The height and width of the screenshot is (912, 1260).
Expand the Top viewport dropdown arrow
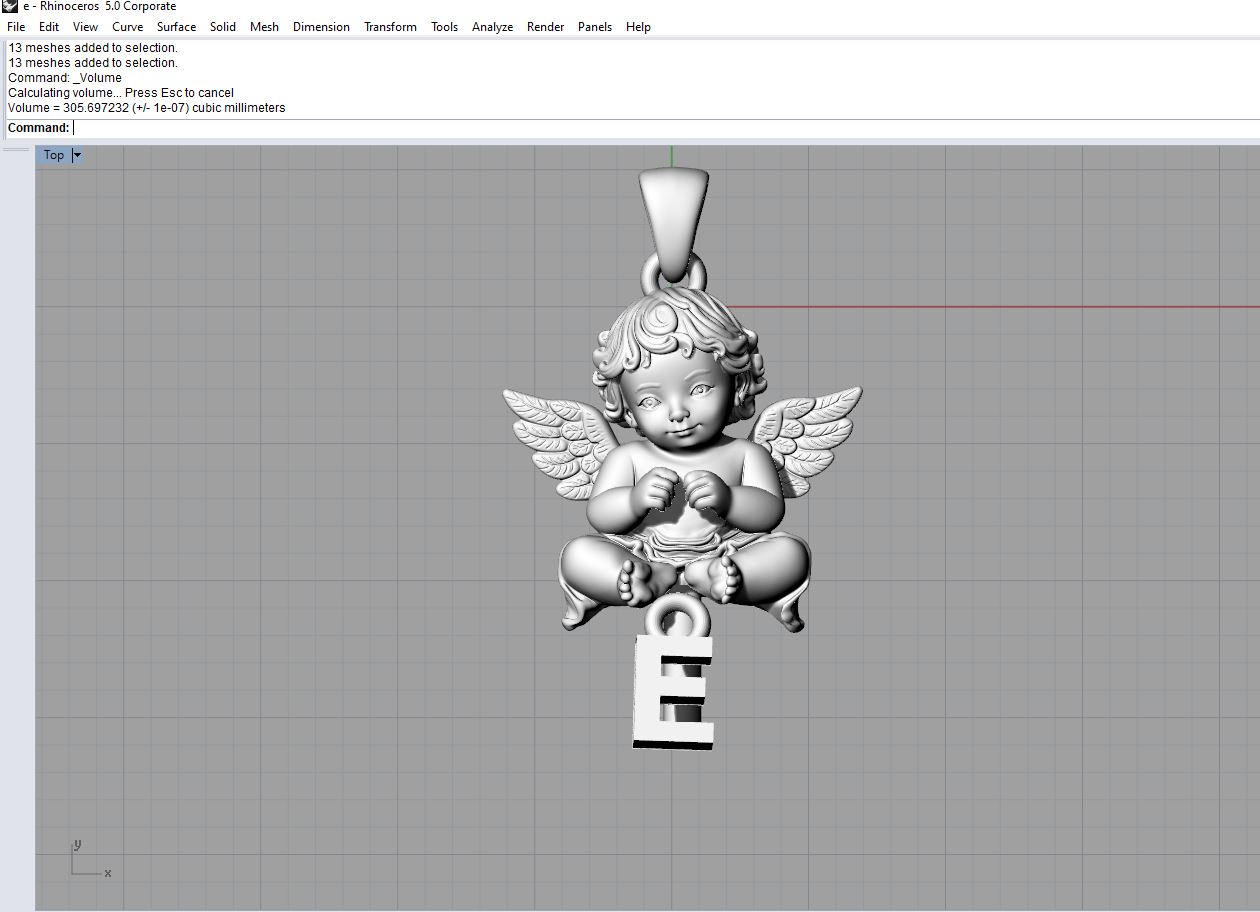tap(77, 155)
